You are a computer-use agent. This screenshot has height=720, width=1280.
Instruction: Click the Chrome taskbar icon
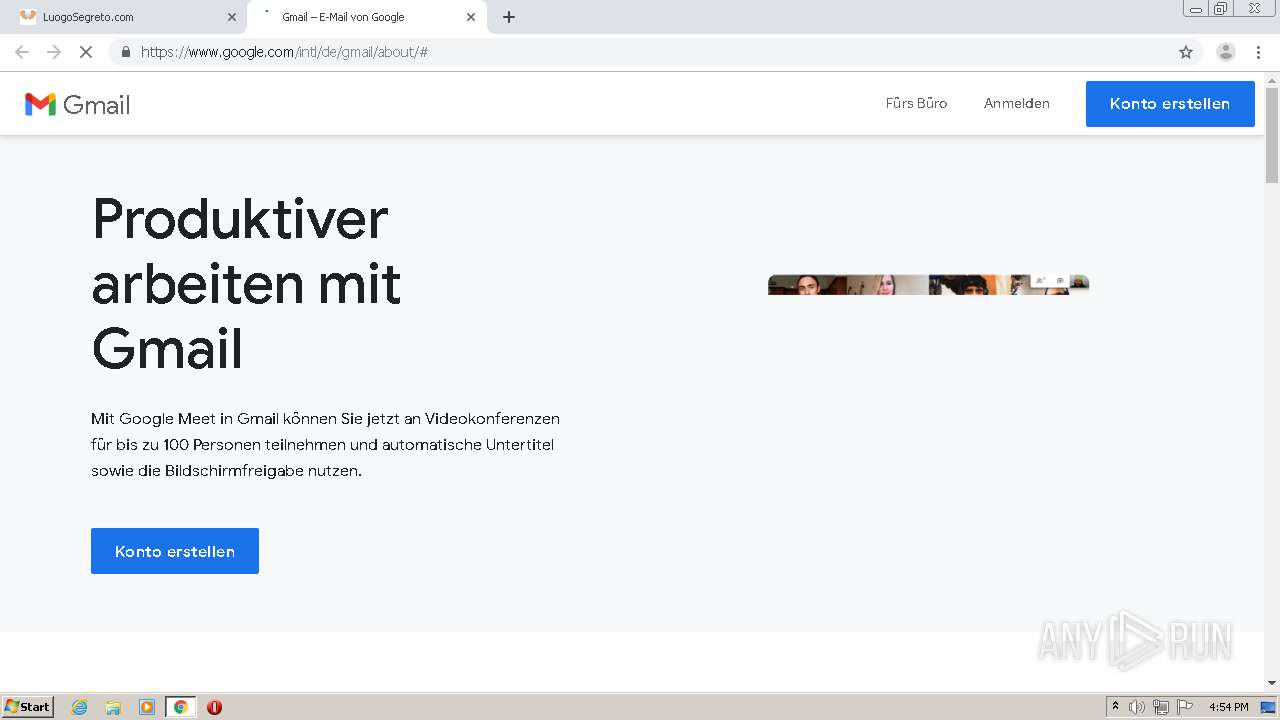(180, 707)
